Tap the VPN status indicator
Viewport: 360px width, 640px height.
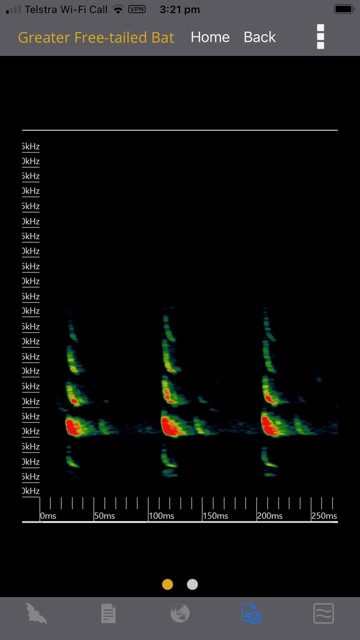click(137, 9)
